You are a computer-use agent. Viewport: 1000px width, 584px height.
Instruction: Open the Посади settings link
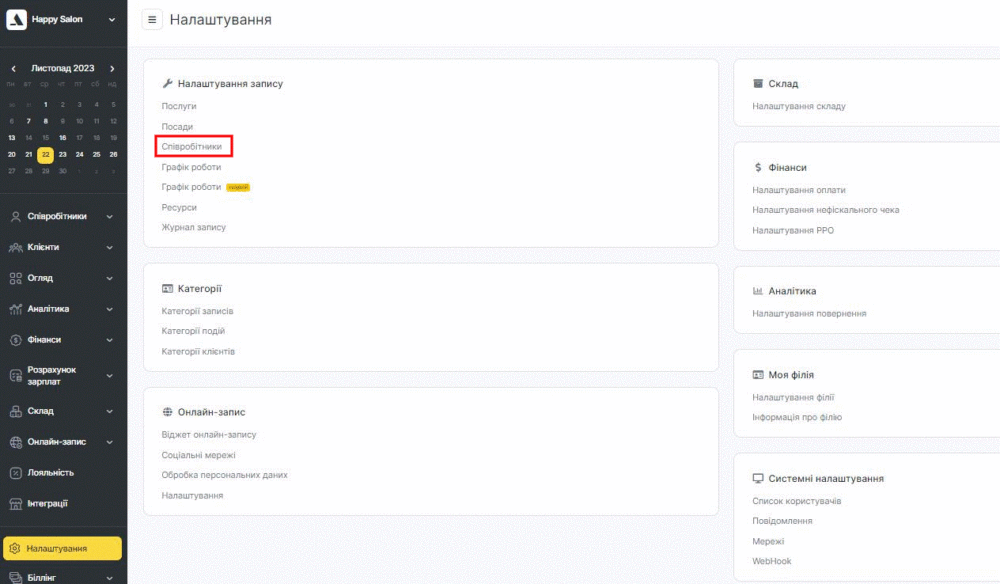coord(177,127)
